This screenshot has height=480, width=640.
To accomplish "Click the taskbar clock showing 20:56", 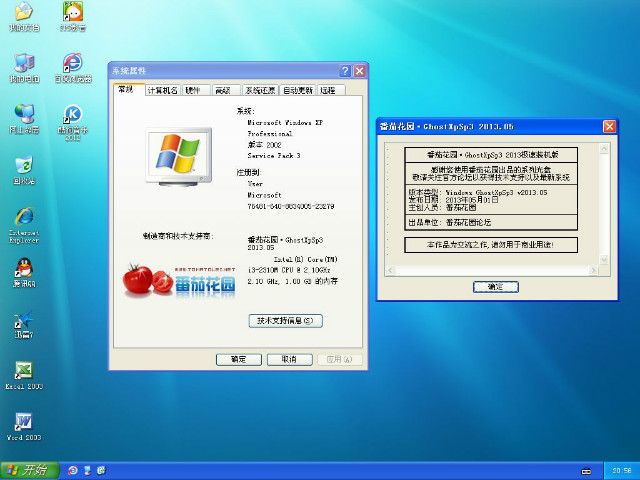I will [622, 471].
